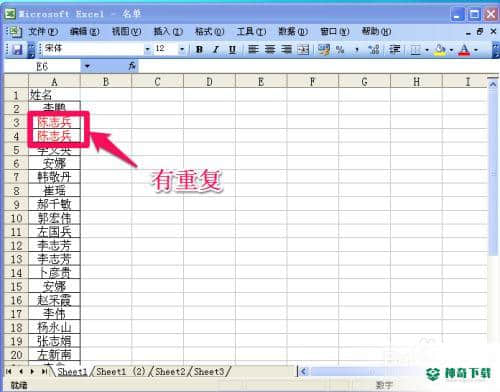Center align the cell text
Screen dimensions: 500x392
click(x=270, y=50)
